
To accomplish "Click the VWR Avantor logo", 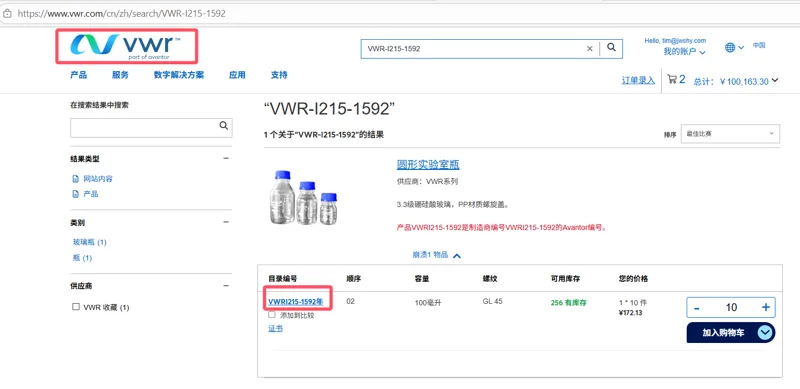I will click(x=126, y=46).
